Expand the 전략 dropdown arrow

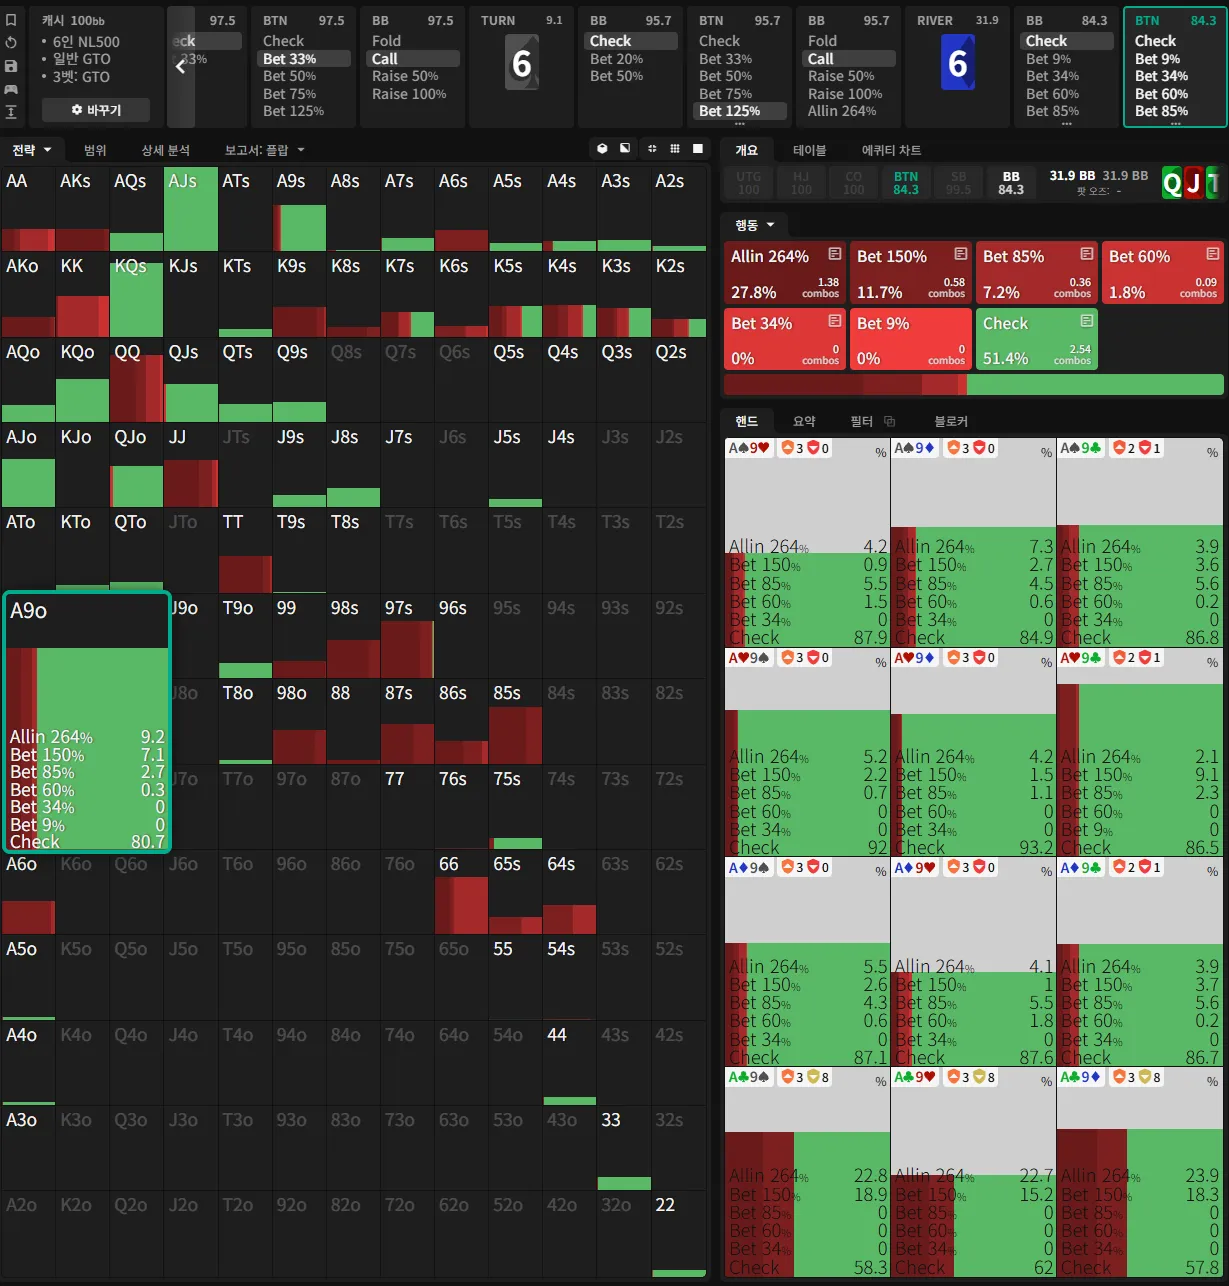point(48,150)
